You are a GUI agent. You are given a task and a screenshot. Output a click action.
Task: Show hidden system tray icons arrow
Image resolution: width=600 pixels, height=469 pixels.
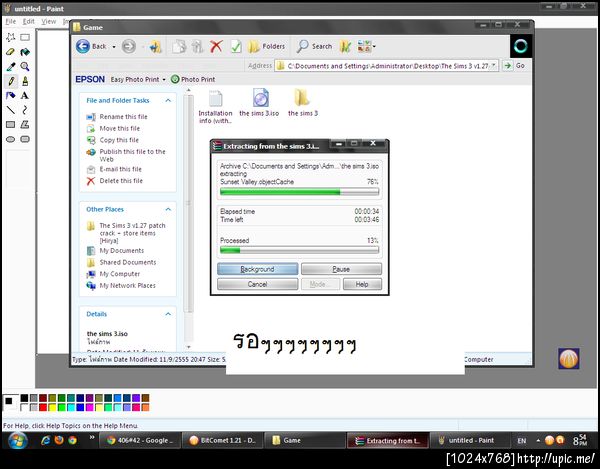click(x=538, y=440)
